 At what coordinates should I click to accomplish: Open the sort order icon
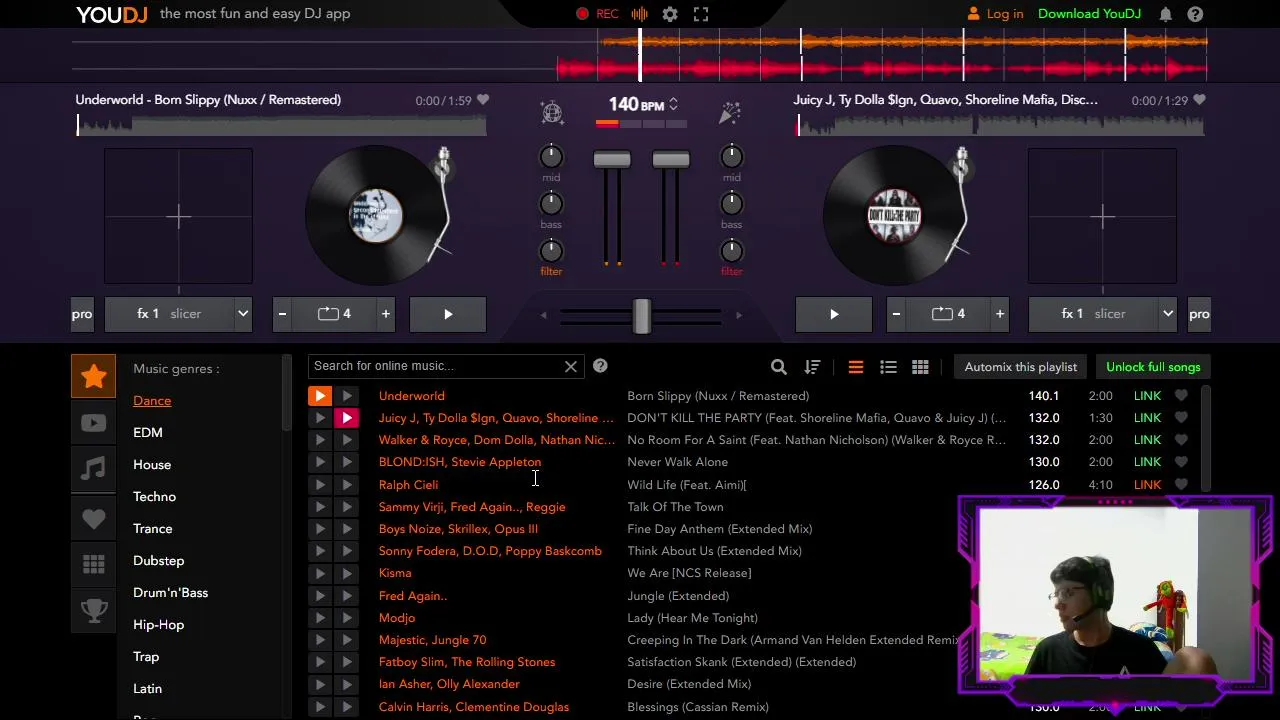(x=812, y=367)
